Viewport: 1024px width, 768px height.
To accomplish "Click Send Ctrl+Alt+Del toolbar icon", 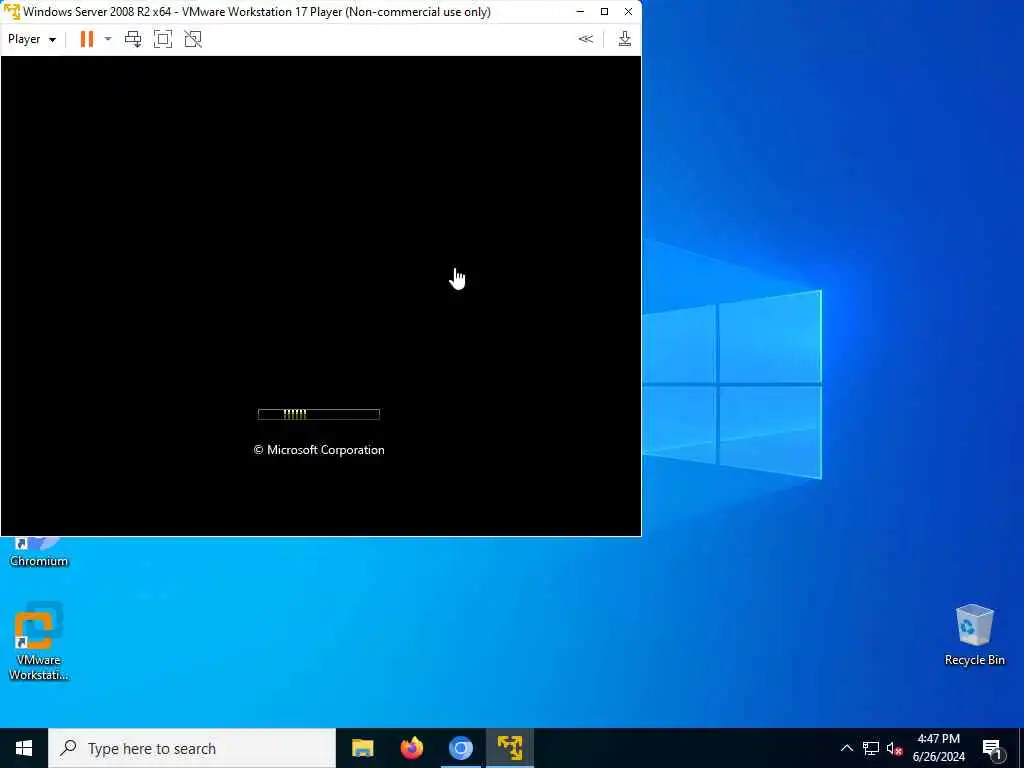I will [133, 39].
